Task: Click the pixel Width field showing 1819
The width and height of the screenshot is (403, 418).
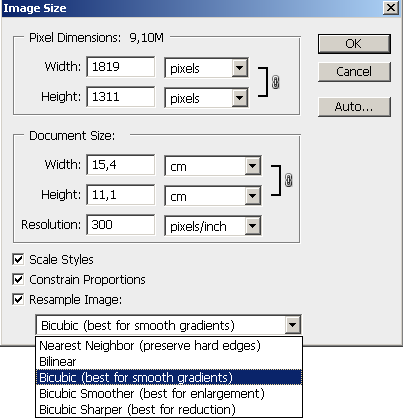Action: (121, 67)
